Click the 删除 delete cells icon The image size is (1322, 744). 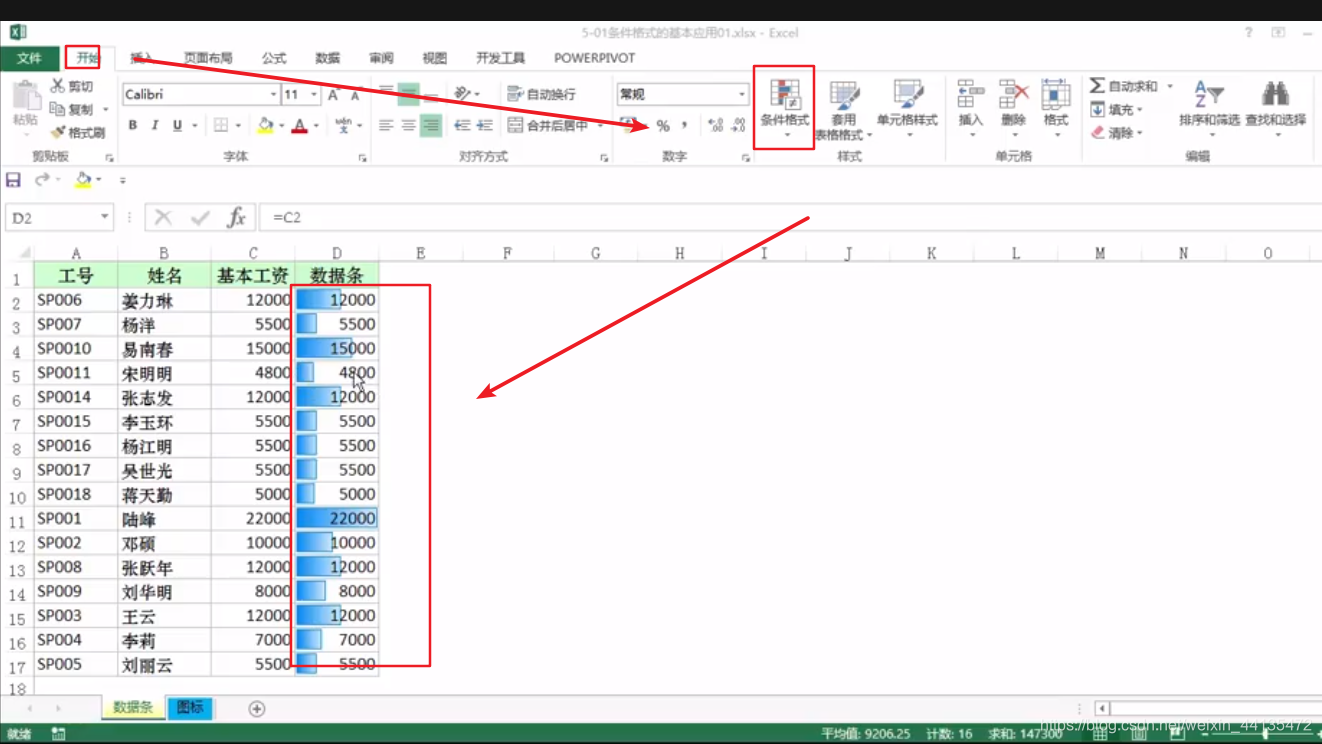(x=1013, y=95)
